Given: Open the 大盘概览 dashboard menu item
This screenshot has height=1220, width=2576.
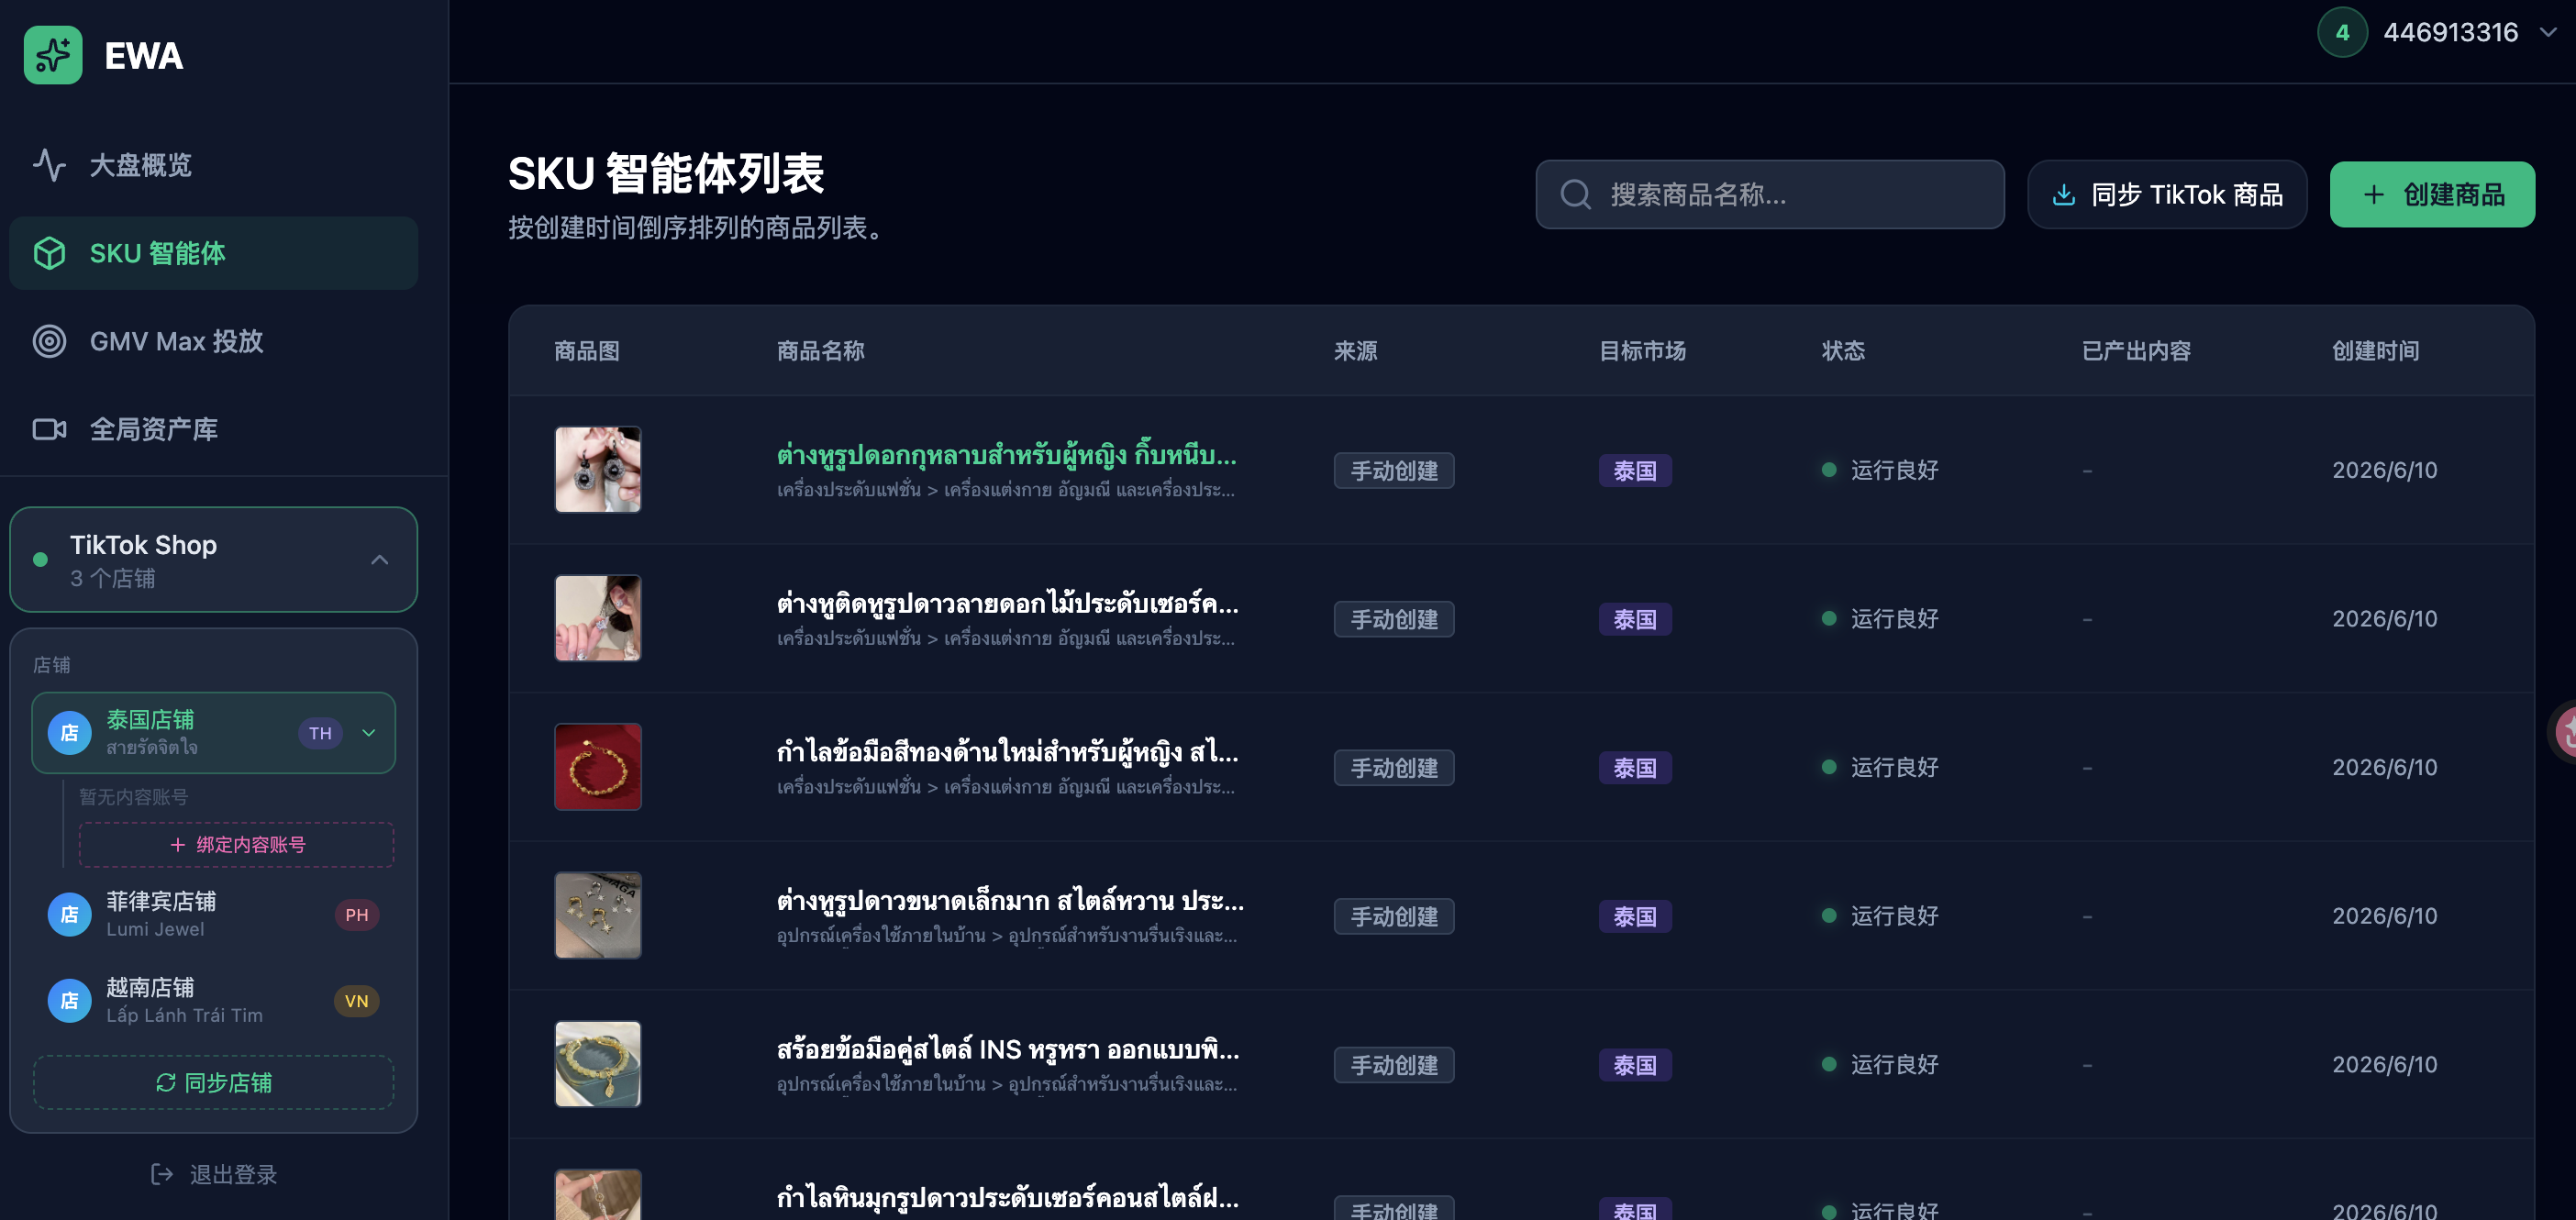Looking at the screenshot, I should coord(214,165).
